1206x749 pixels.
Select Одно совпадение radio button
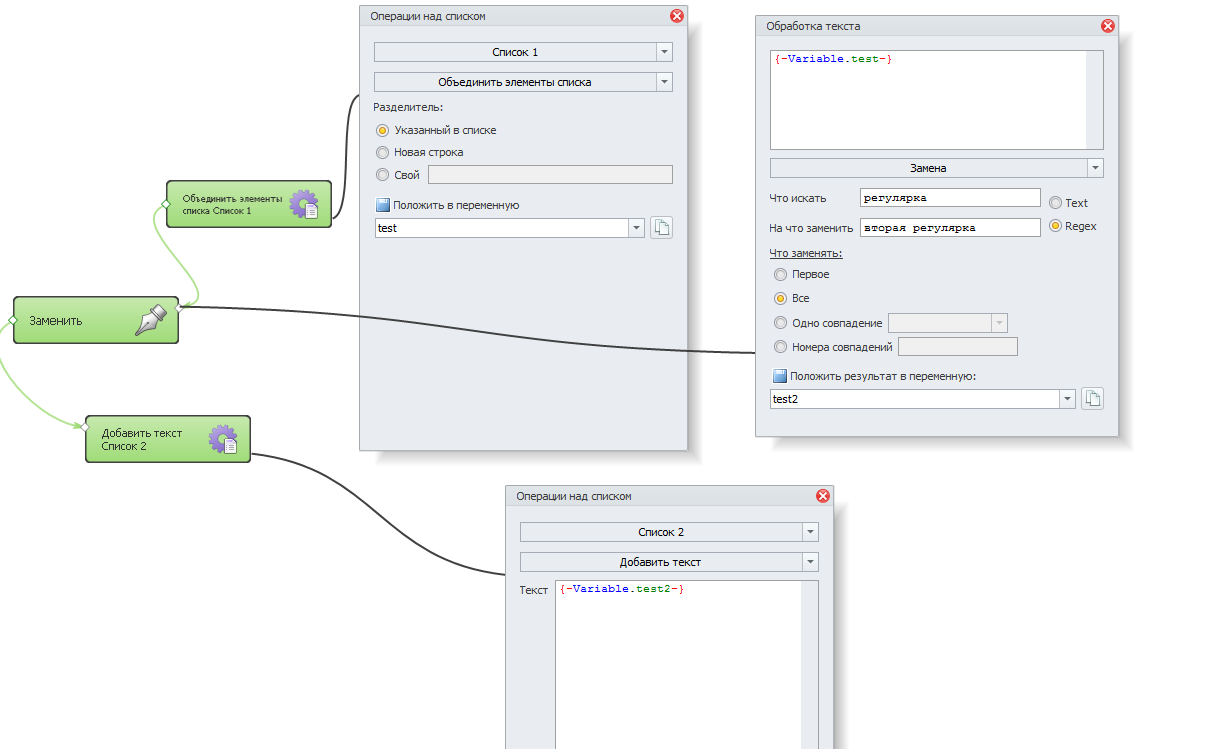[781, 323]
